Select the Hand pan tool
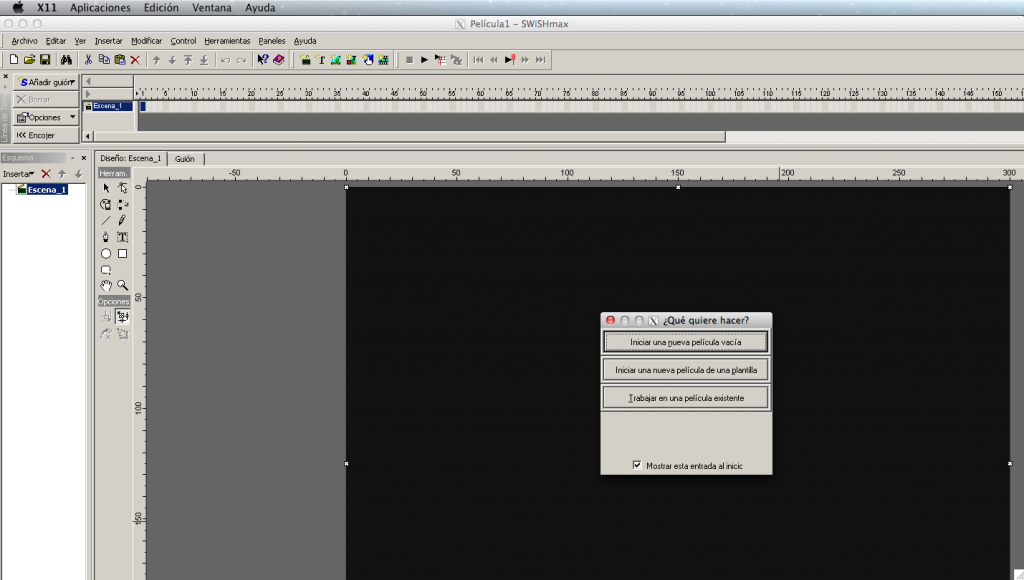This screenshot has height=580, width=1024. pos(106,285)
